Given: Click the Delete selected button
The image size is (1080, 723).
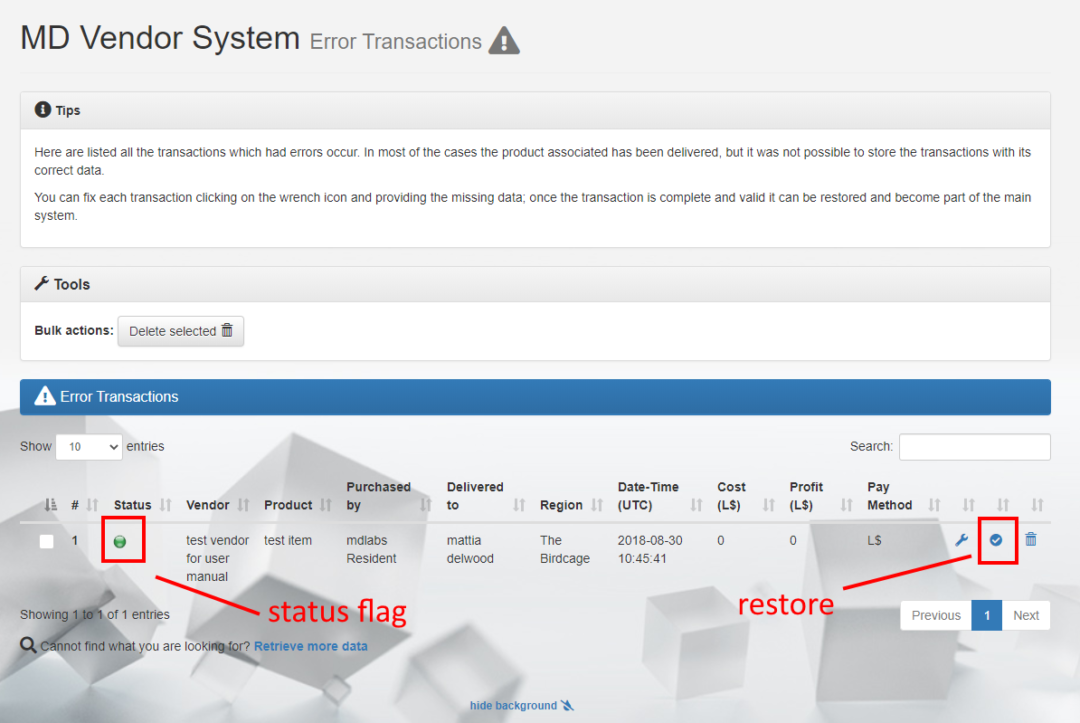Looking at the screenshot, I should (180, 331).
